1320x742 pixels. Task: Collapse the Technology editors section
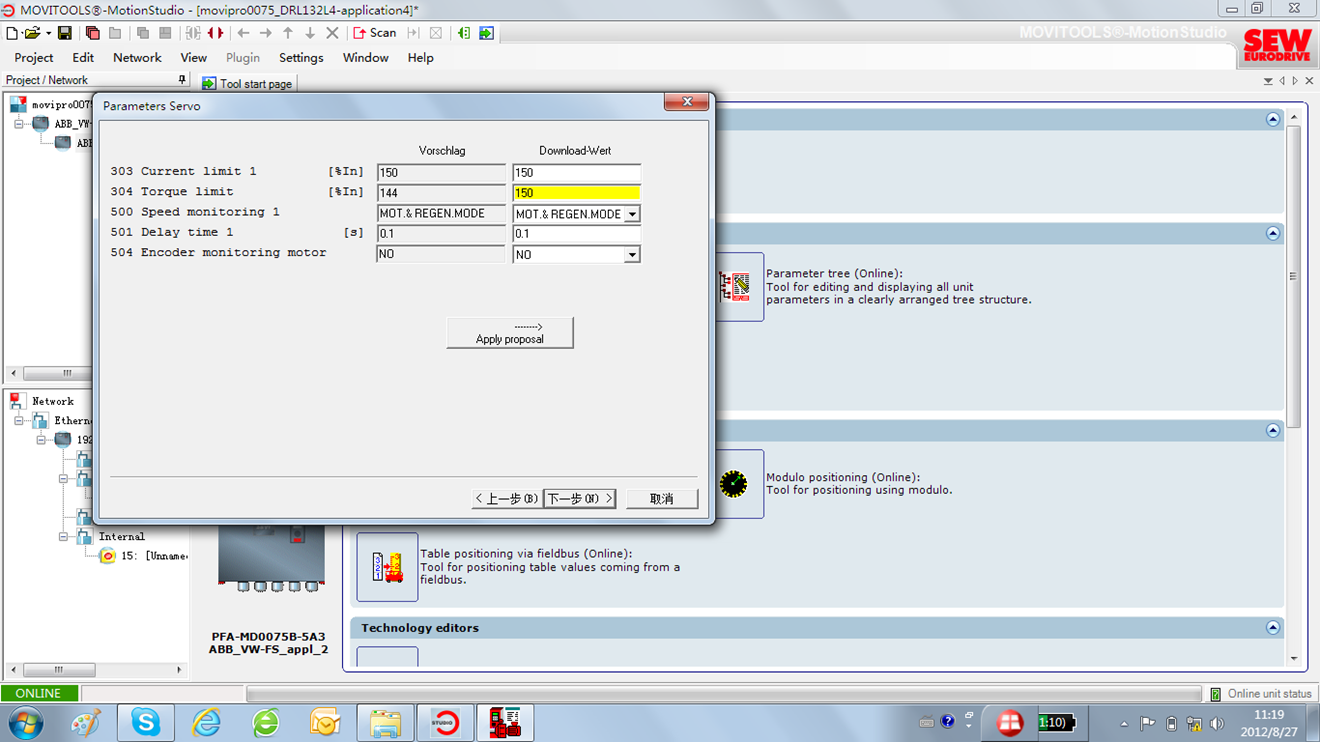tap(1273, 628)
